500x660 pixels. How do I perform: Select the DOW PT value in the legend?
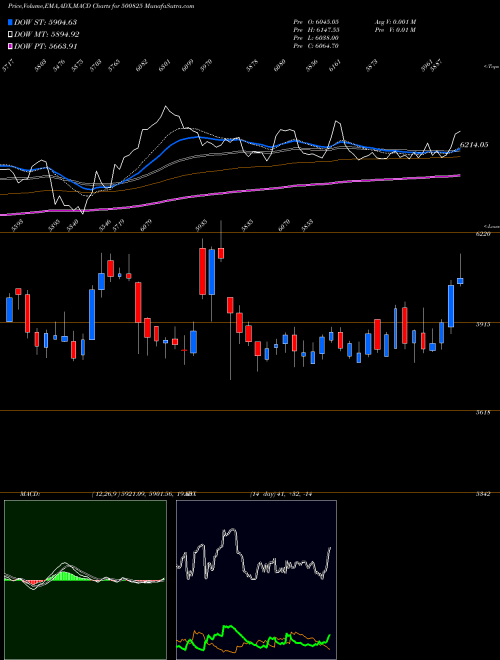point(62,46)
